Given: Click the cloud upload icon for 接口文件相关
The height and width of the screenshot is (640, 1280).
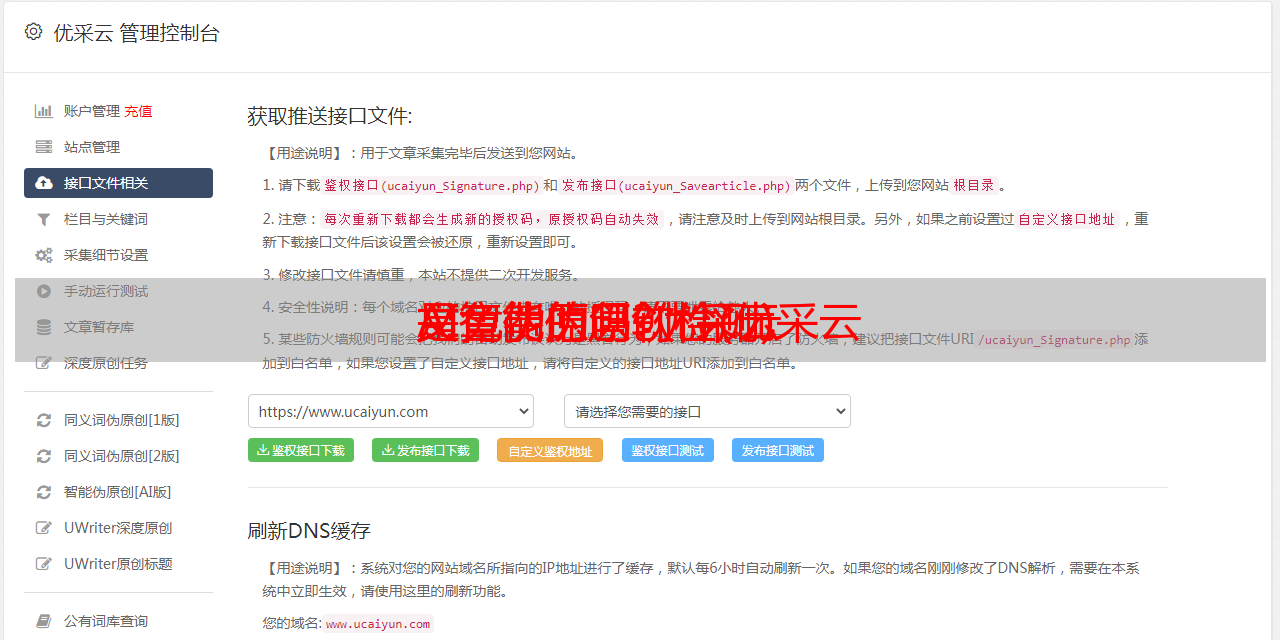Looking at the screenshot, I should point(44,183).
